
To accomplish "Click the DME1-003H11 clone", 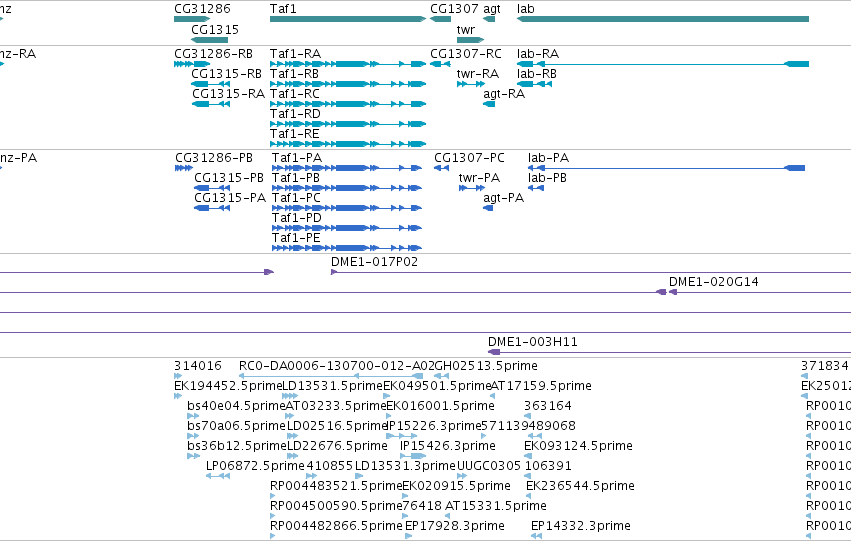I will [x=669, y=353].
